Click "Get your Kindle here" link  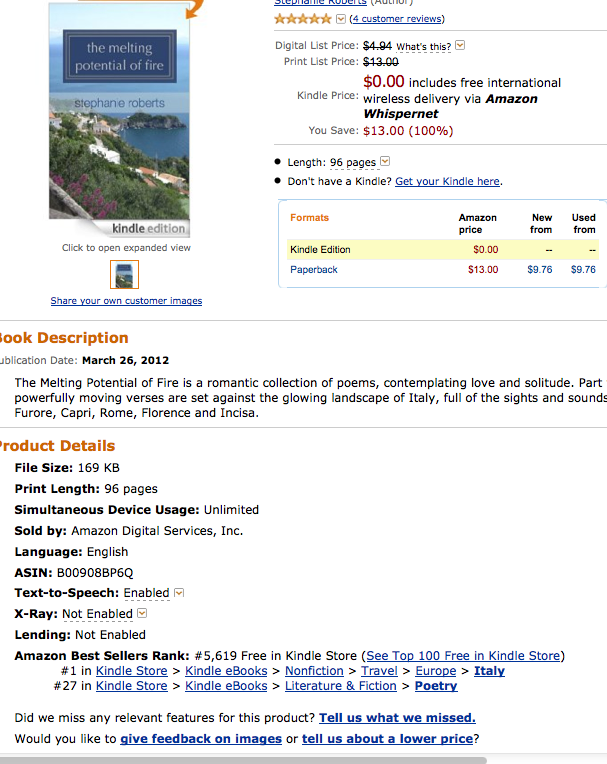[447, 181]
